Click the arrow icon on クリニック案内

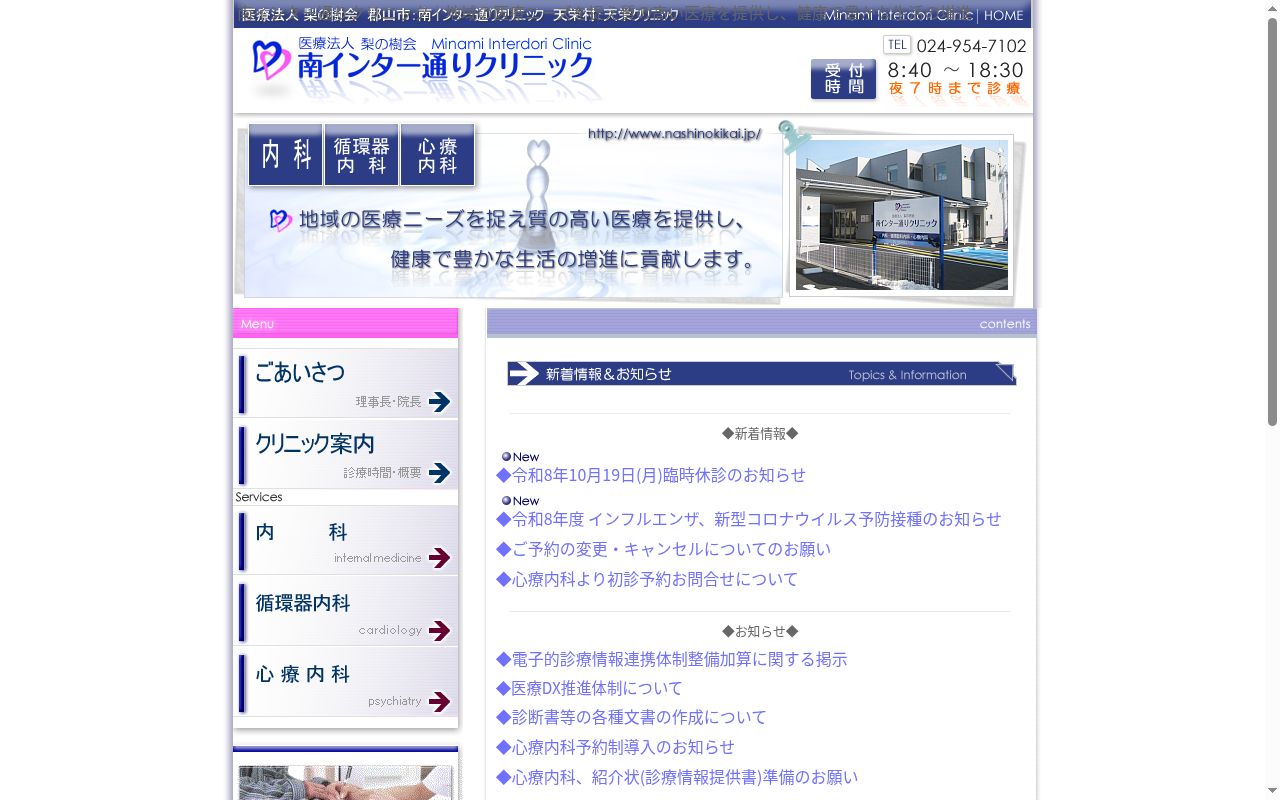(439, 473)
